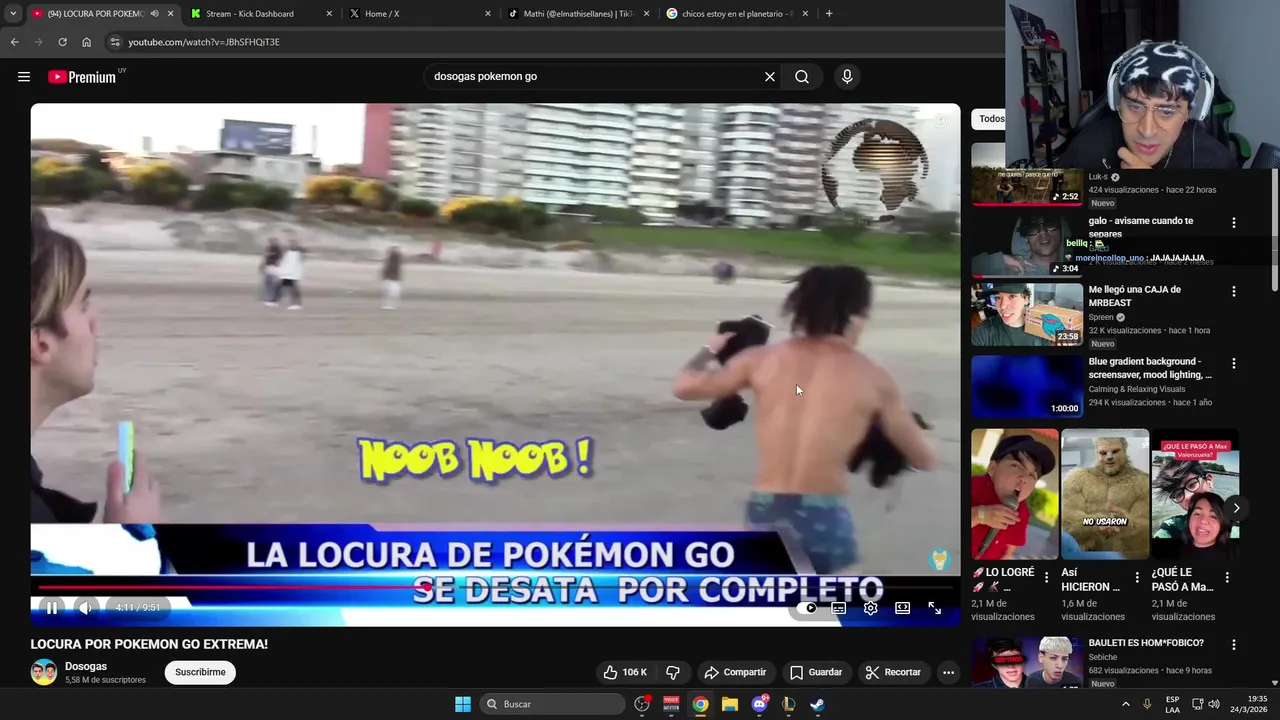Viewport: 1280px width, 720px height.
Task: Open the player settings gear
Action: [871, 608]
